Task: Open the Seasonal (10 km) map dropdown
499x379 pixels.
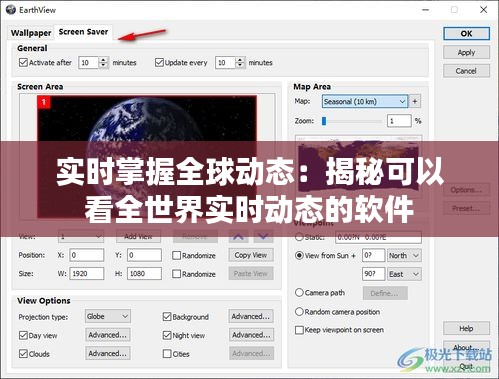Action: pos(365,101)
